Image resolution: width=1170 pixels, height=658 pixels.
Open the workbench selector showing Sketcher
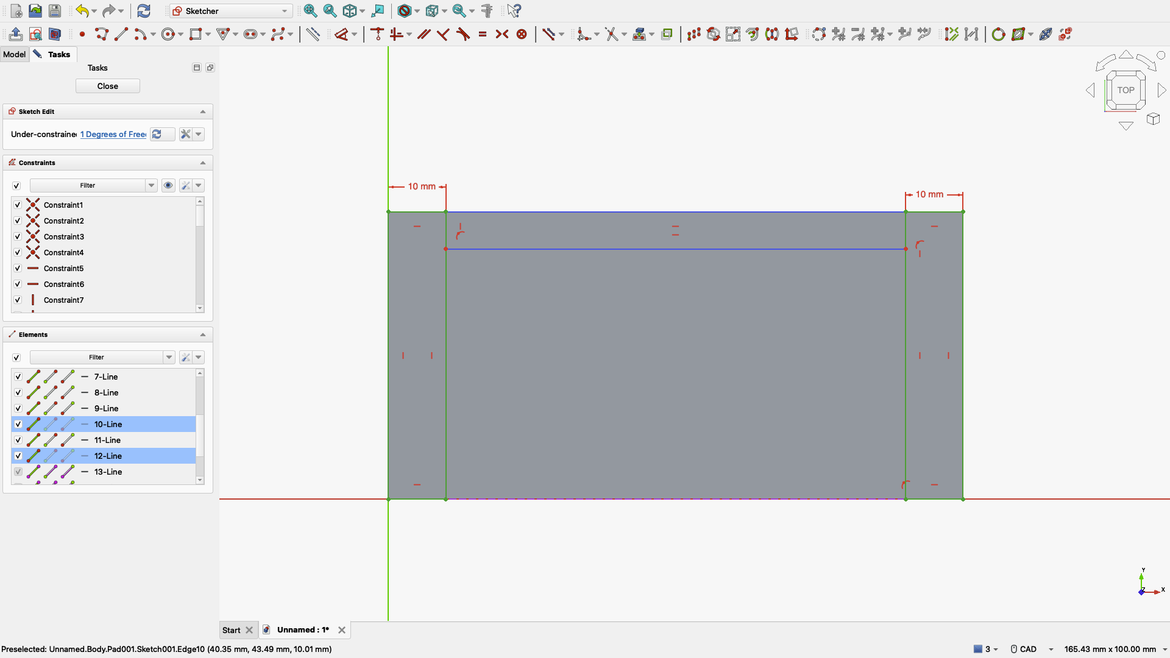pos(228,11)
